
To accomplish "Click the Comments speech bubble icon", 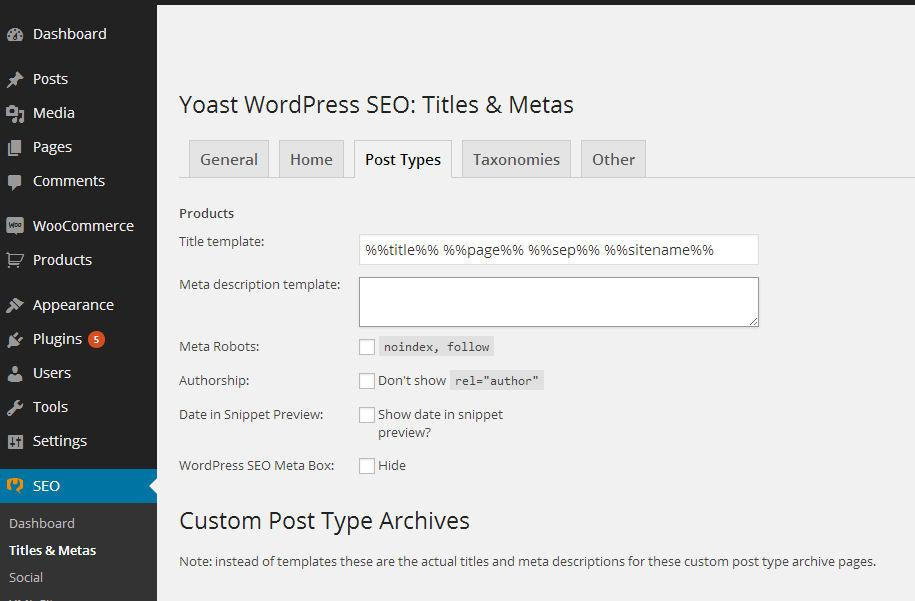I will pos(15,181).
